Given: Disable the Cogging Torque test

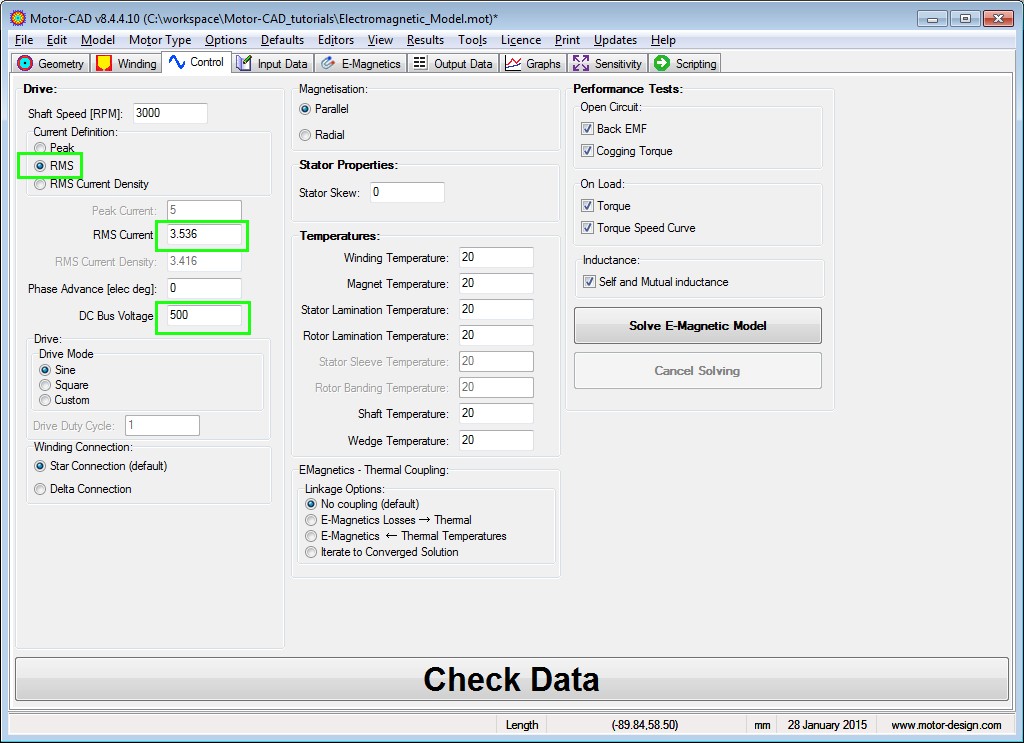Looking at the screenshot, I should [587, 152].
